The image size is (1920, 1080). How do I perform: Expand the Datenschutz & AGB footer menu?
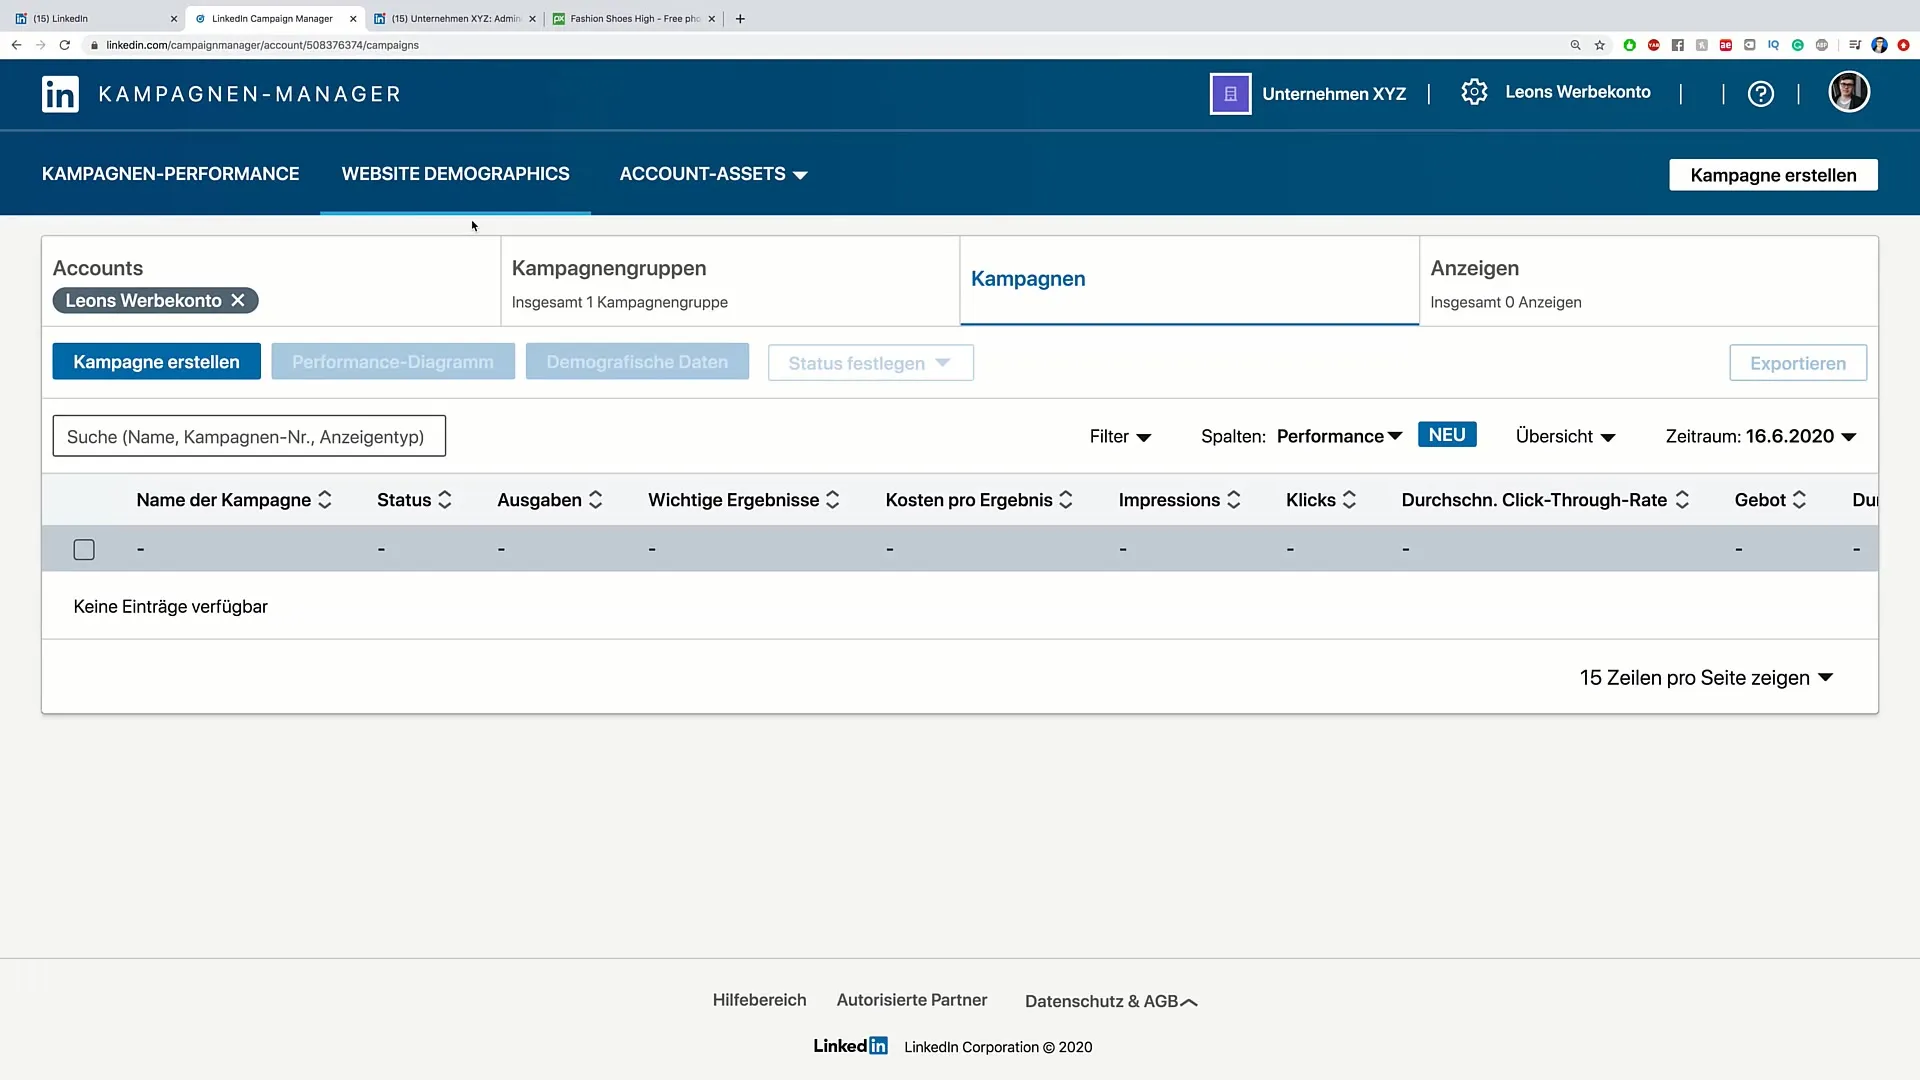(1110, 1001)
